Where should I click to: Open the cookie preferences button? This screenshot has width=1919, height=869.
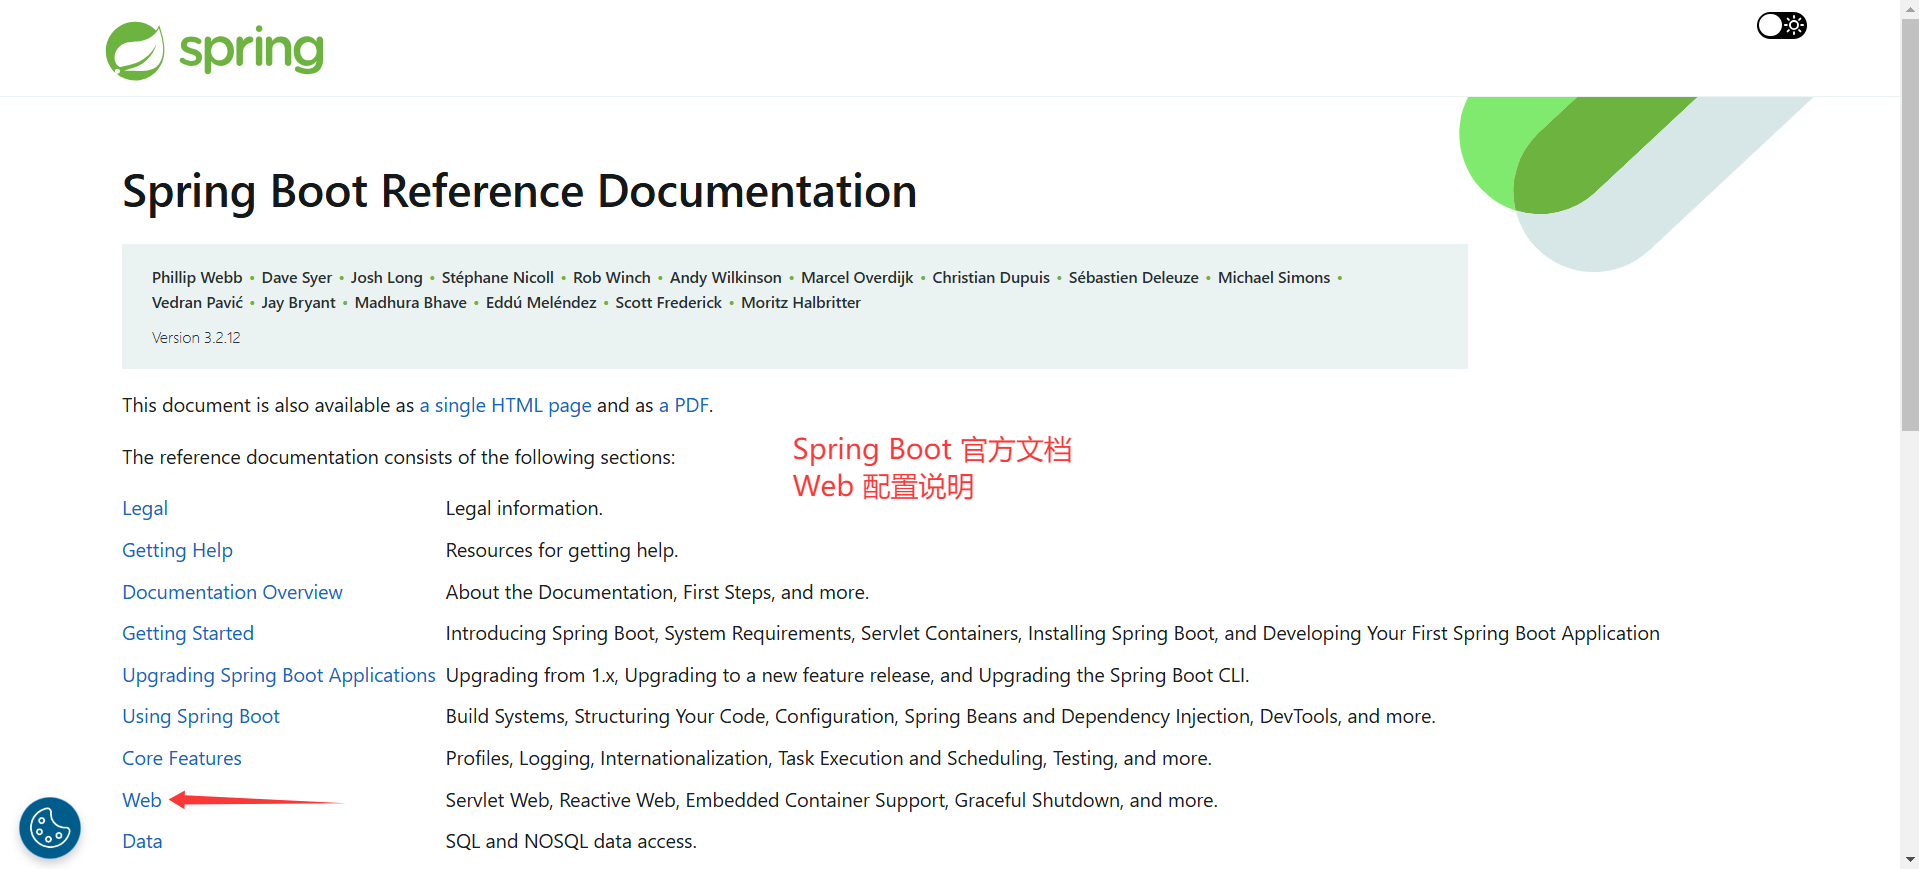pyautogui.click(x=50, y=828)
